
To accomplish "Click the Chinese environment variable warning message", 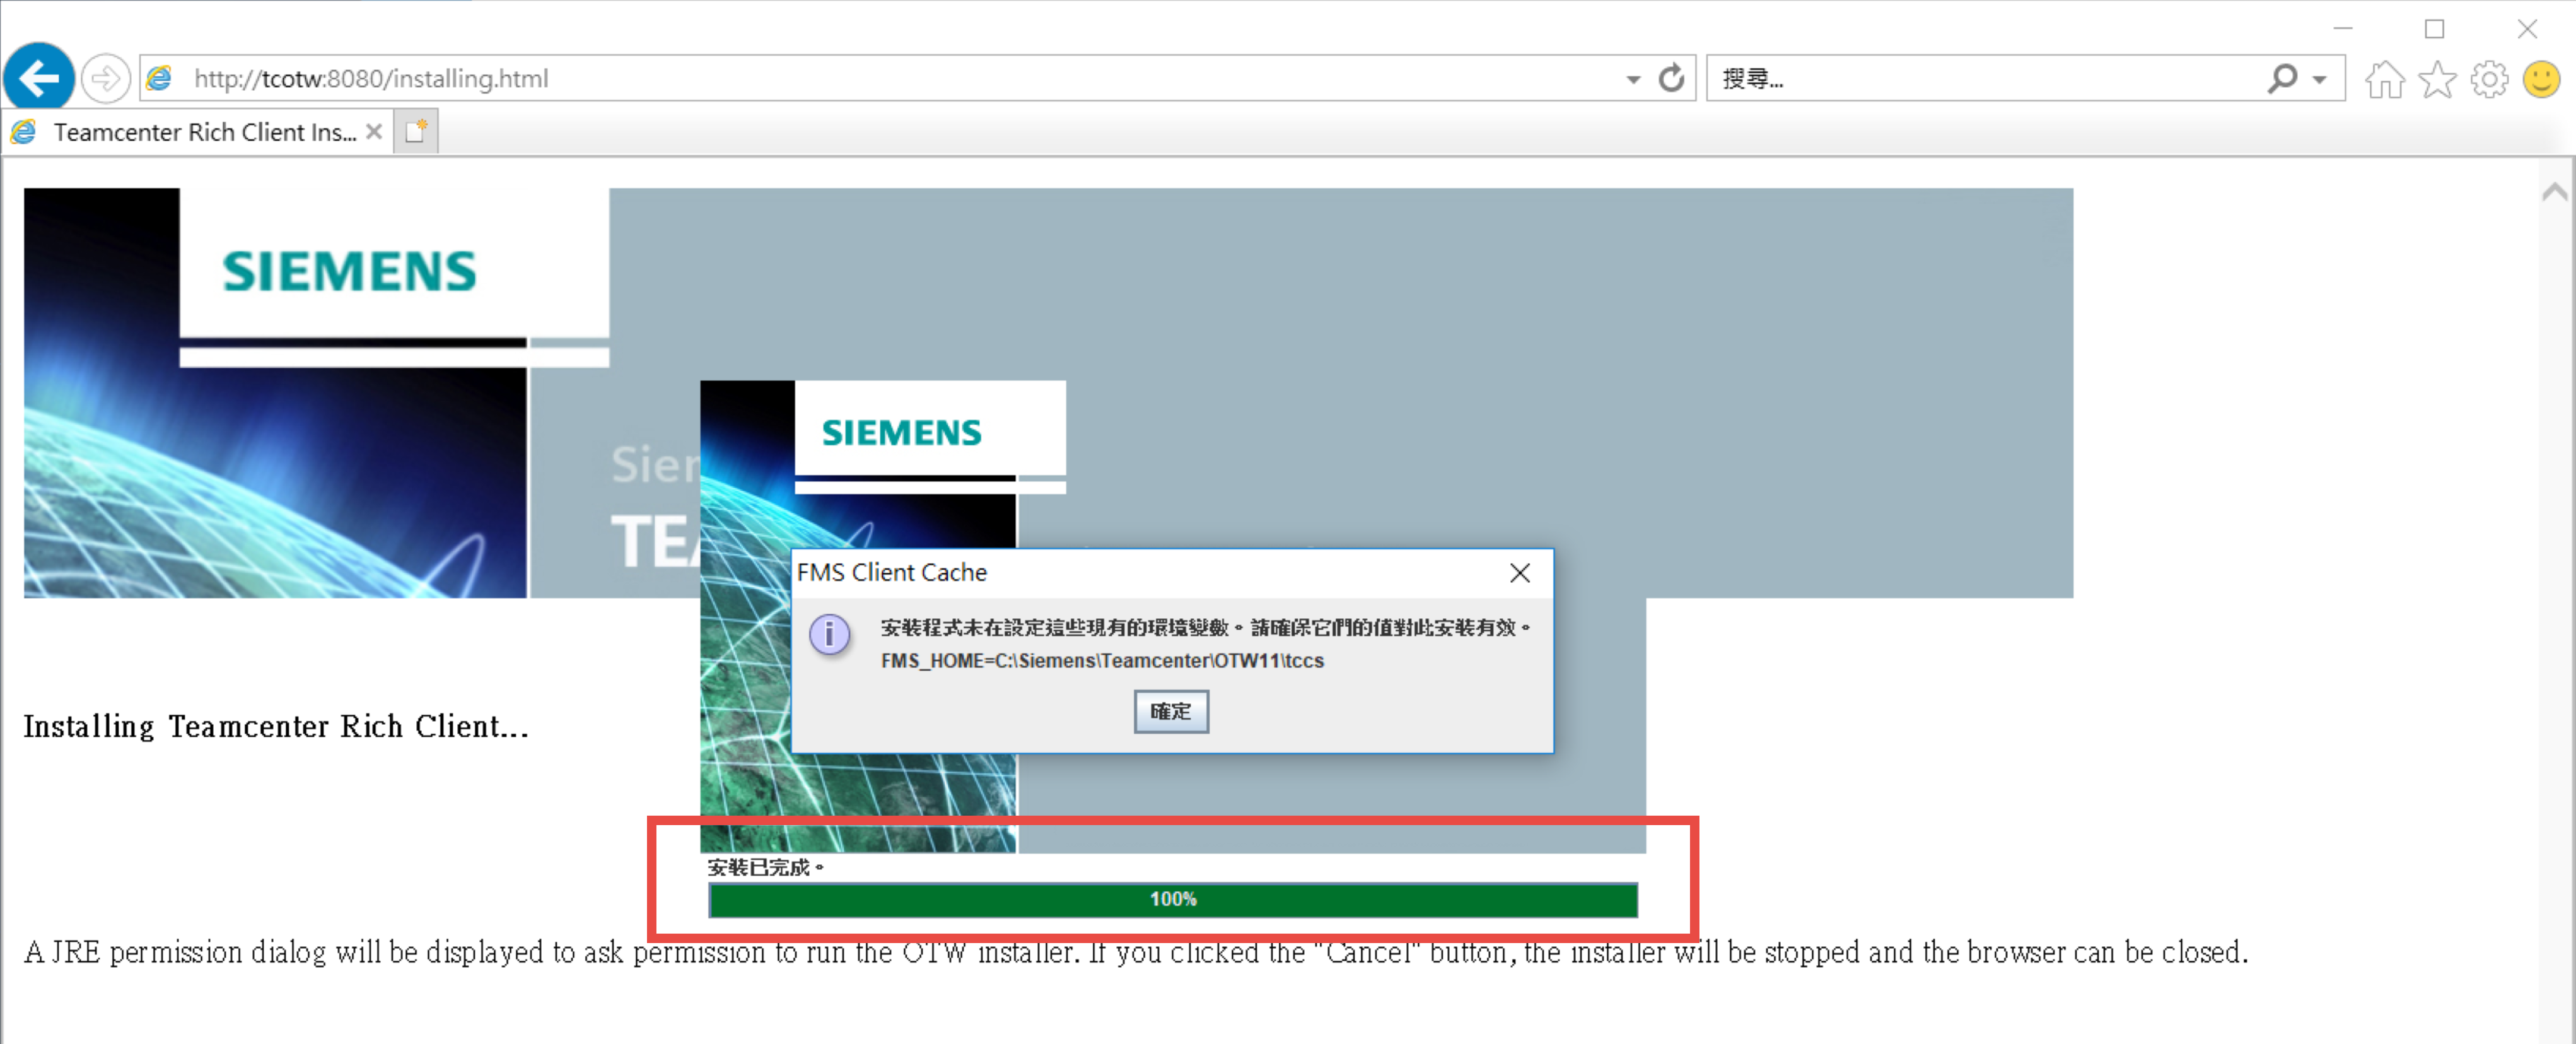I will [x=1205, y=627].
